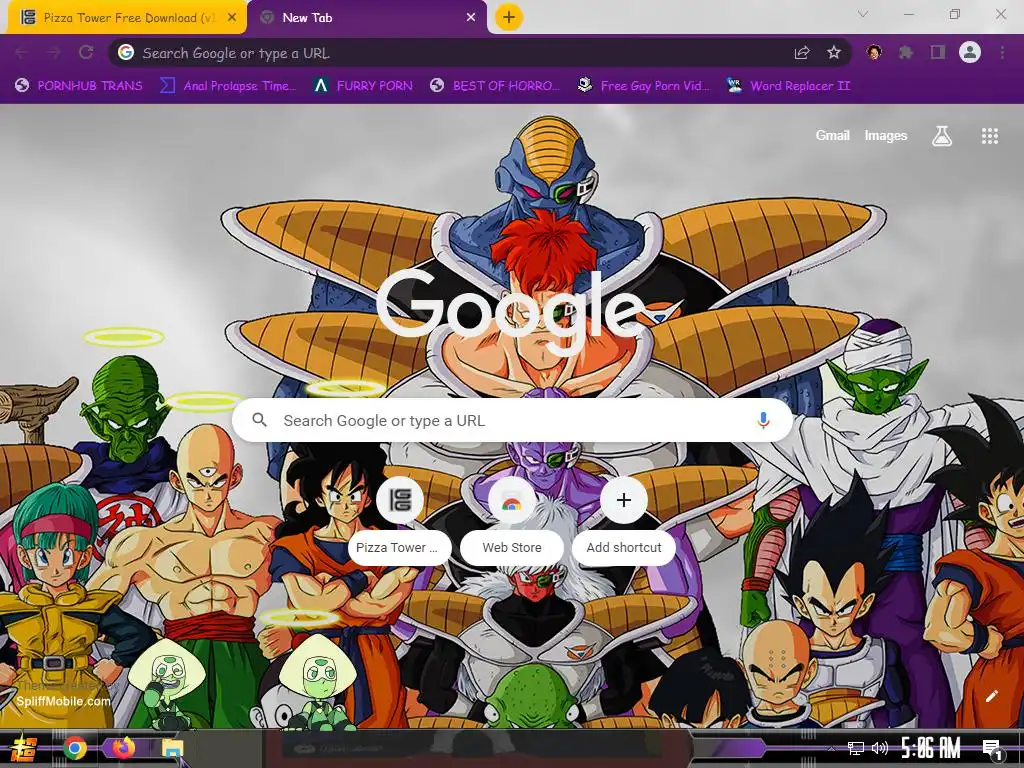Open the Images link

pyautogui.click(x=886, y=136)
